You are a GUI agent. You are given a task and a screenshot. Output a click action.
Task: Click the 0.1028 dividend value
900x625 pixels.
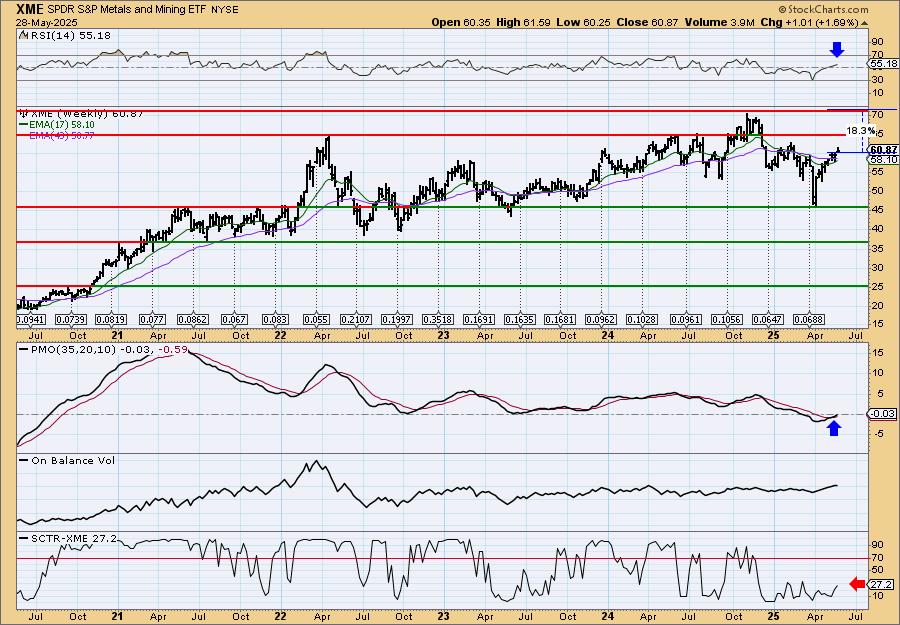[x=642, y=319]
